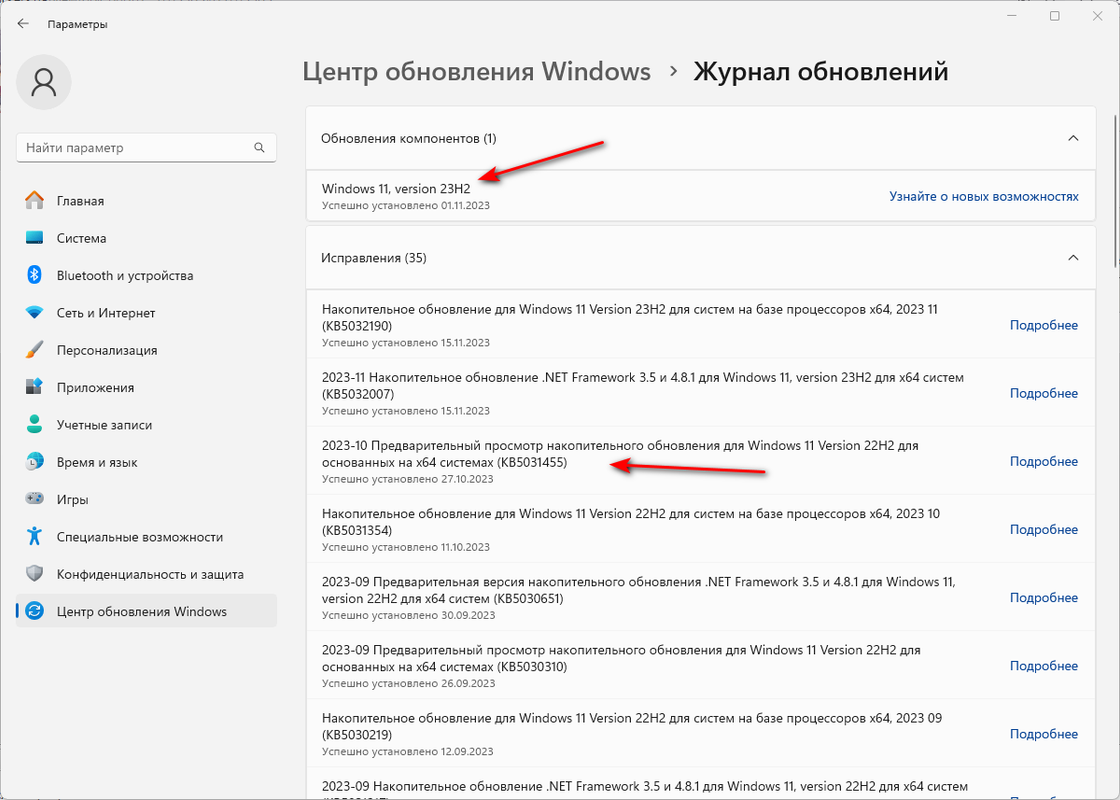The image size is (1120, 800).
Task: Minimize the Параметры window
Action: coord(1012,16)
